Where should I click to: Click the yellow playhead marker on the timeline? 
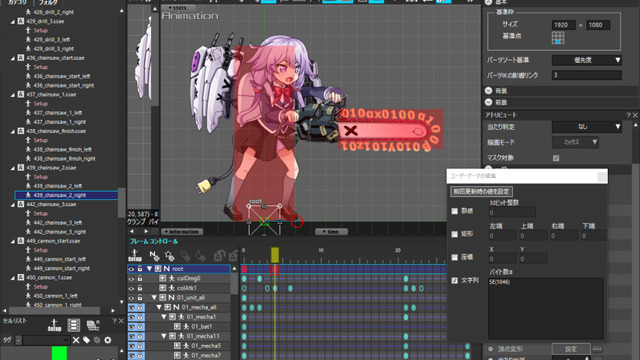point(275,255)
